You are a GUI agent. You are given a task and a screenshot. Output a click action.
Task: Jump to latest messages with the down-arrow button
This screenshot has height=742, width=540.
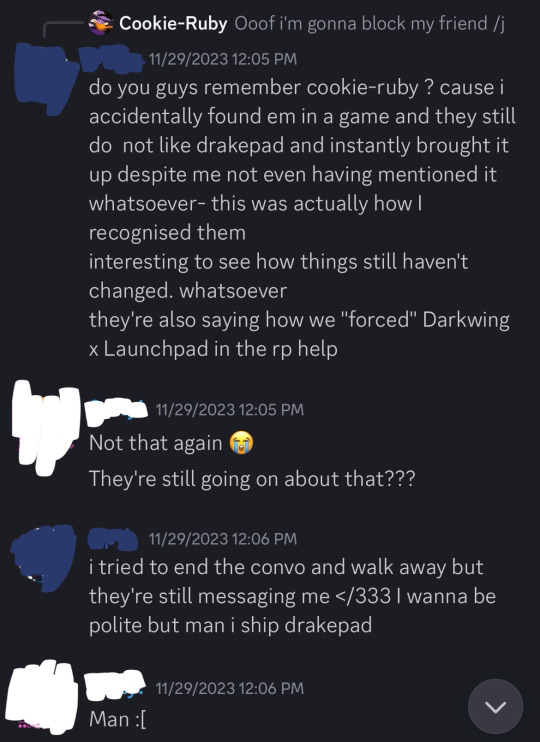pos(495,706)
